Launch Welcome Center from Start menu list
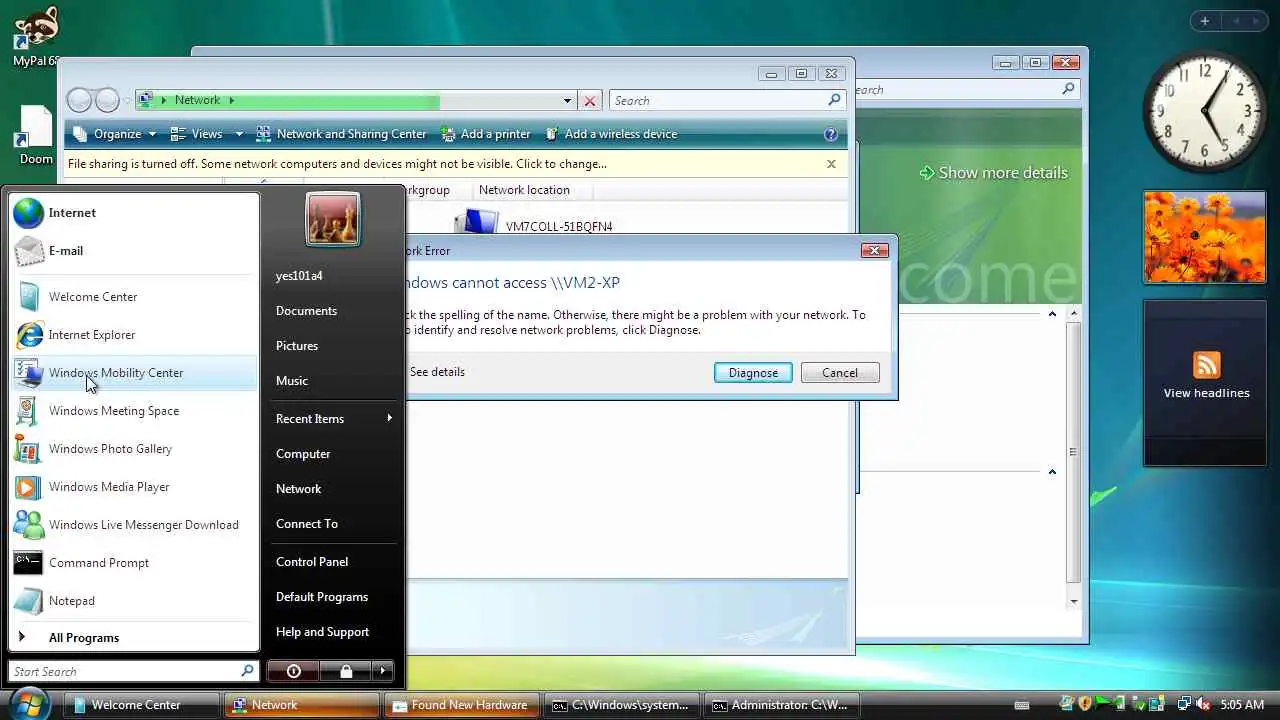 tap(133, 297)
